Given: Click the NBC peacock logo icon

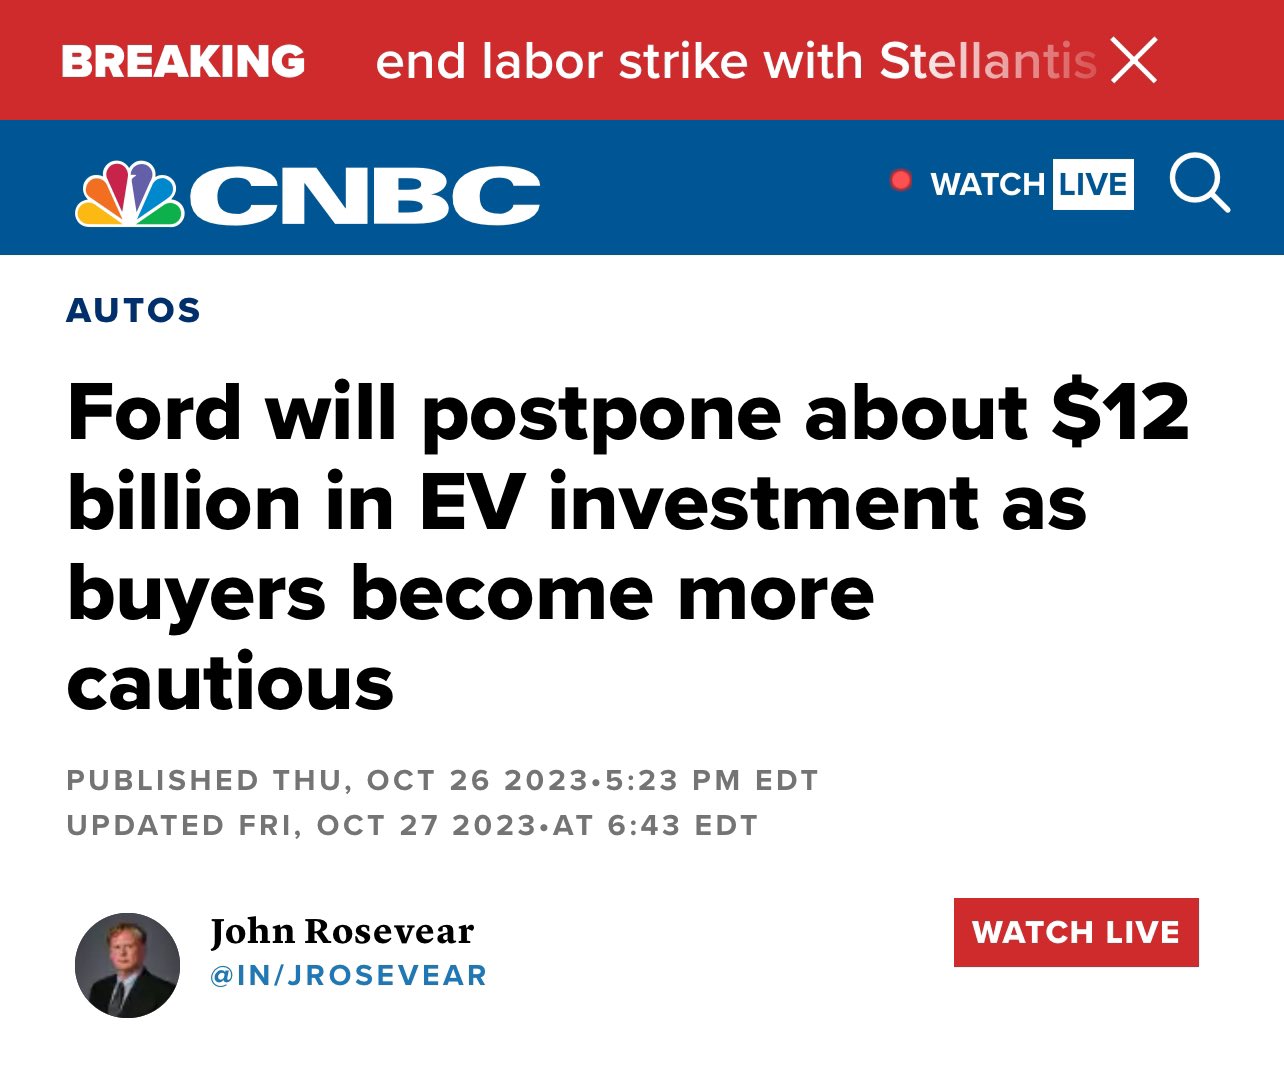Looking at the screenshot, I should coord(130,193).
